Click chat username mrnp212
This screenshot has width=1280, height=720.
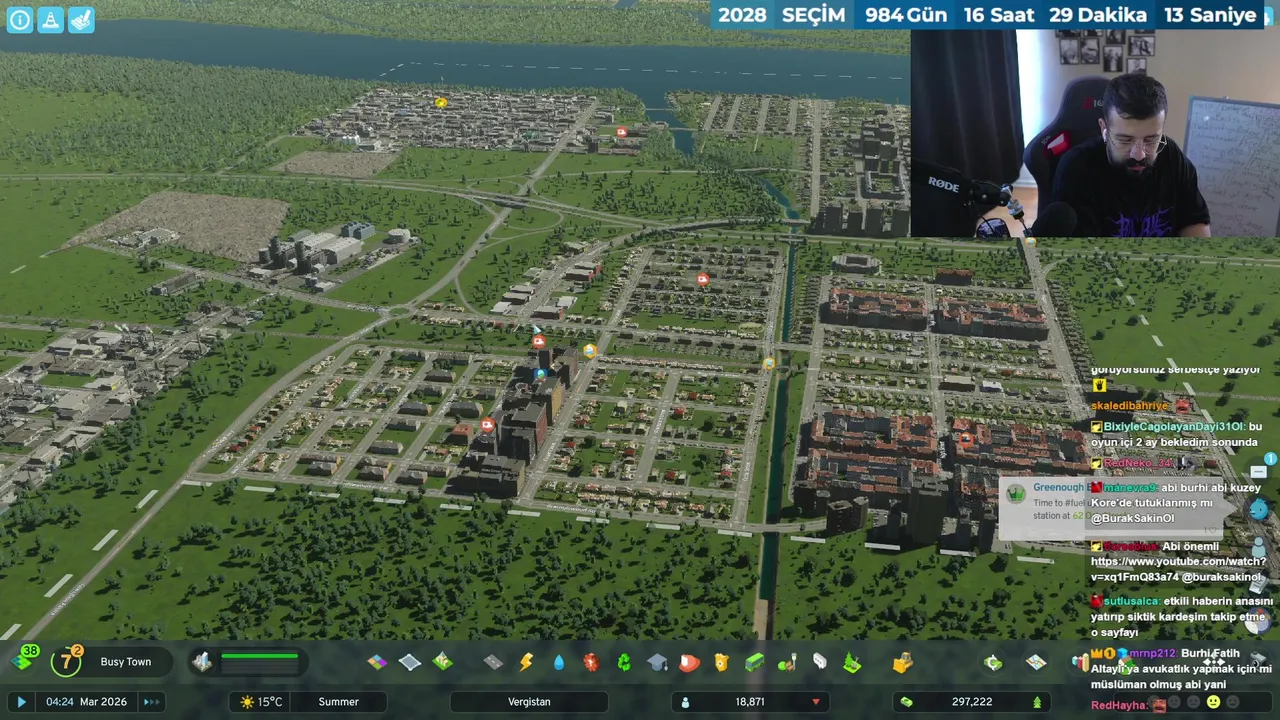(1152, 653)
